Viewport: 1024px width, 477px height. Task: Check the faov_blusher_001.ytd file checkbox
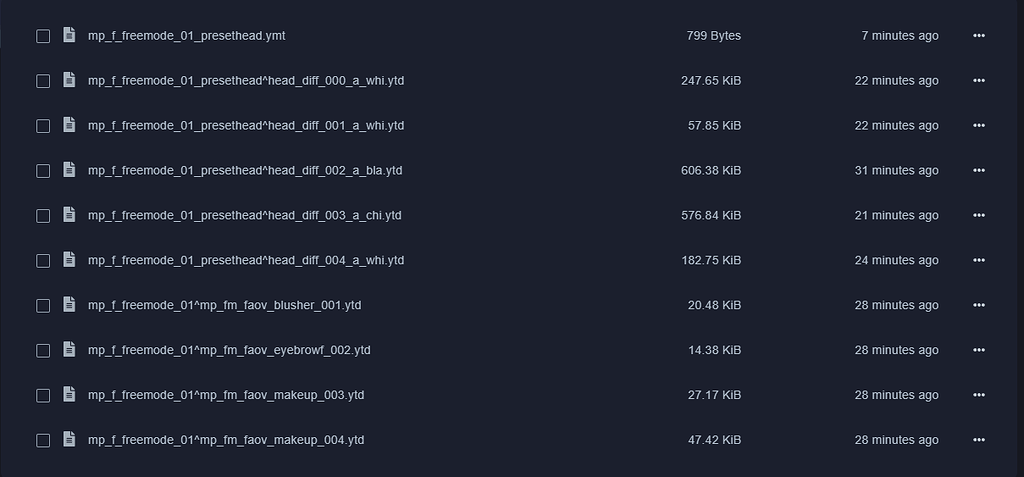tap(43, 305)
